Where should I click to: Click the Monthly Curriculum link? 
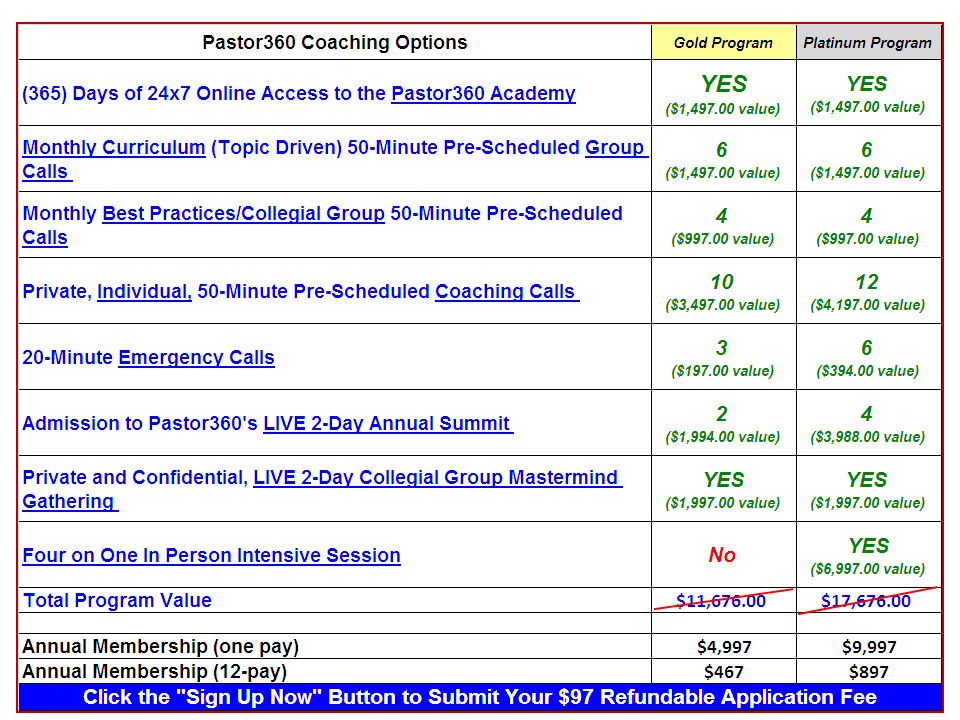pos(114,147)
